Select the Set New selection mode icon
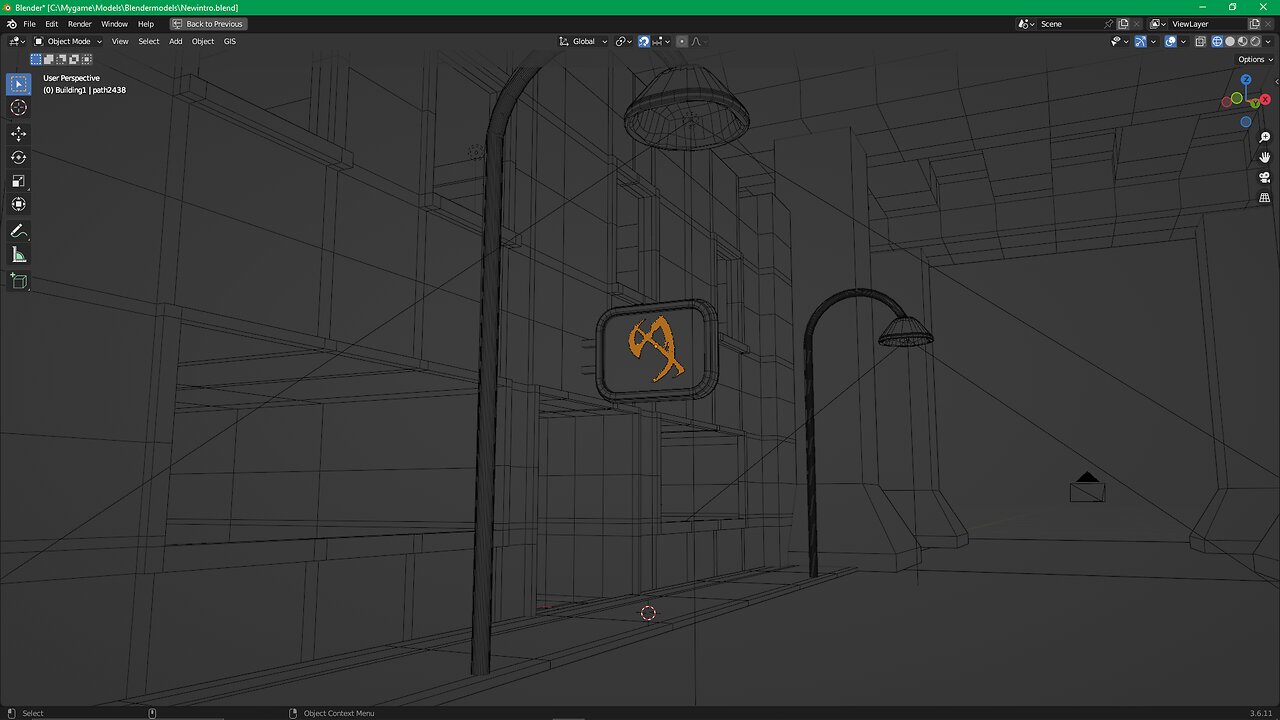Image resolution: width=1280 pixels, height=720 pixels. [x=36, y=59]
